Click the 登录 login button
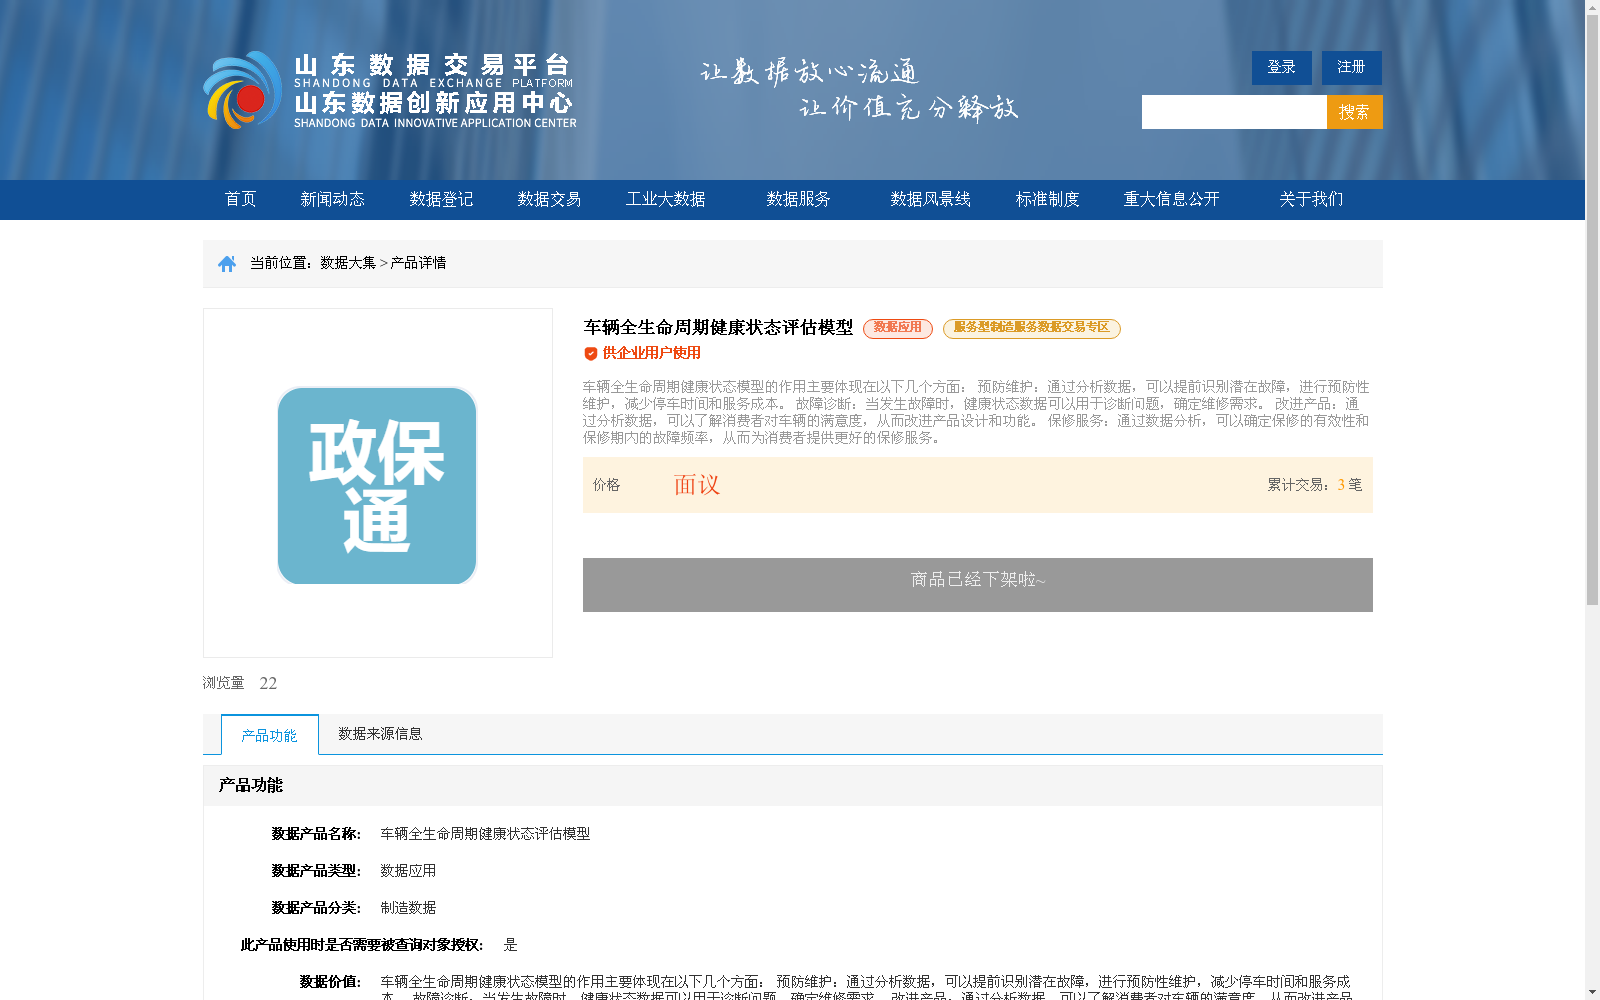The image size is (1600, 1000). pyautogui.click(x=1282, y=68)
